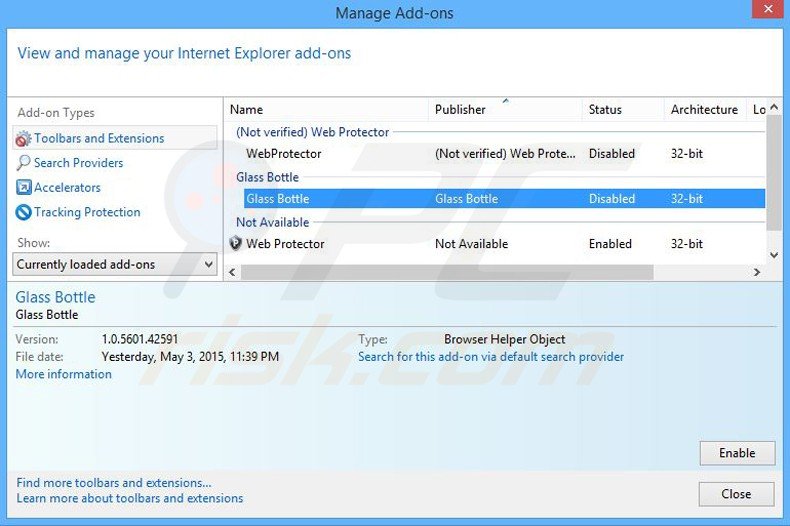Click the horizontal scrollbar thumb

pyautogui.click(x=447, y=272)
